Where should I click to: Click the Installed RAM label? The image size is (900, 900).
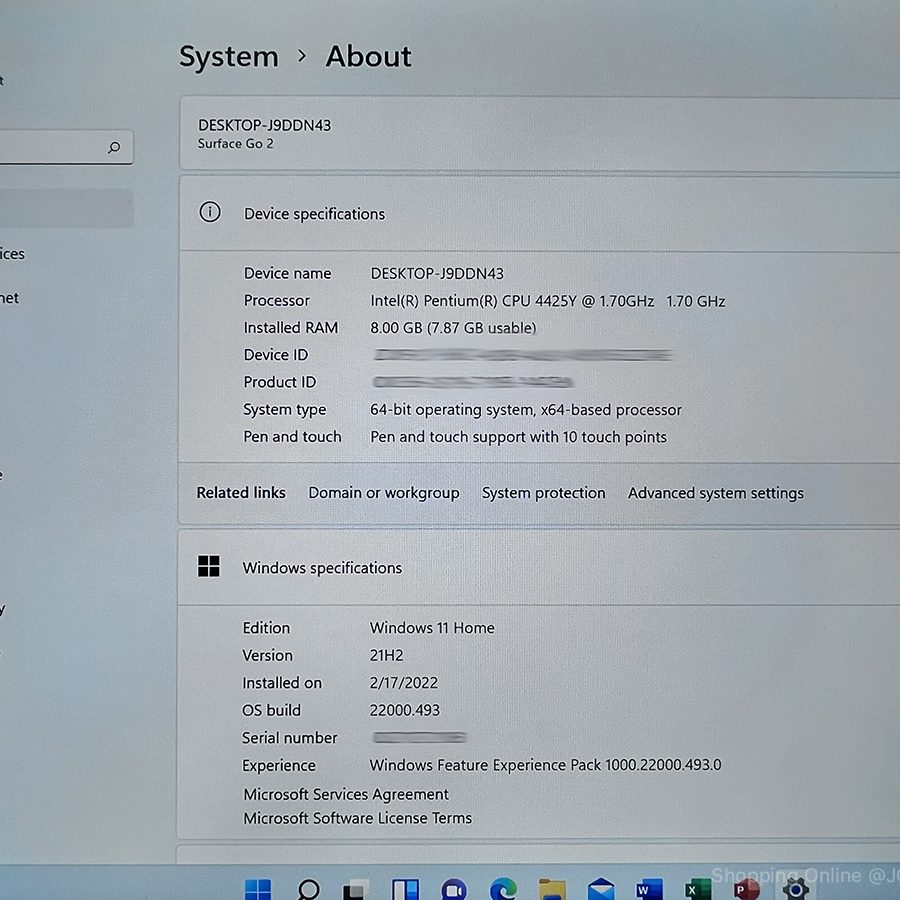click(x=291, y=328)
